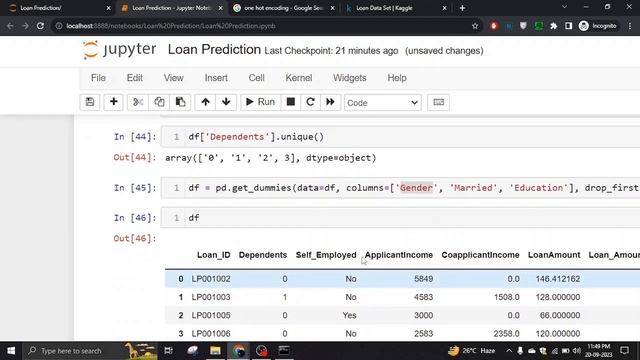This screenshot has height=360, width=640.
Task: Open cell type Code dropdown
Action: (x=382, y=102)
